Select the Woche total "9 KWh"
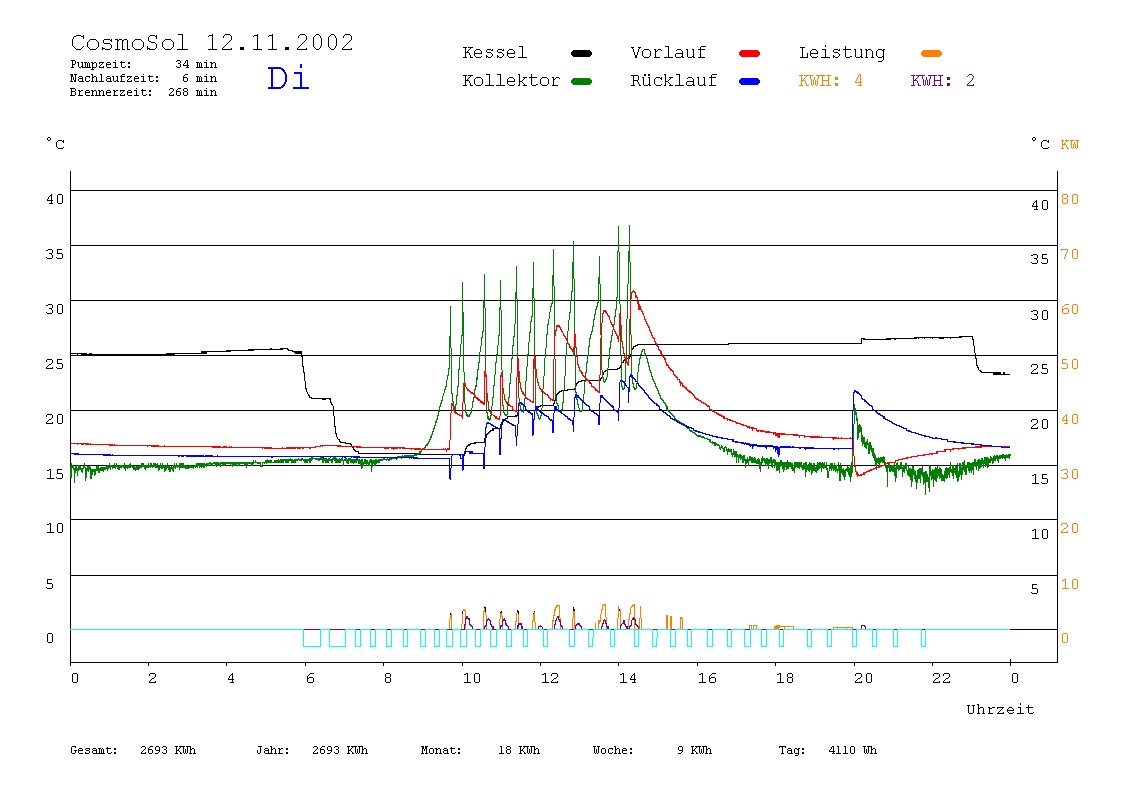The width and height of the screenshot is (1148, 812). click(695, 750)
